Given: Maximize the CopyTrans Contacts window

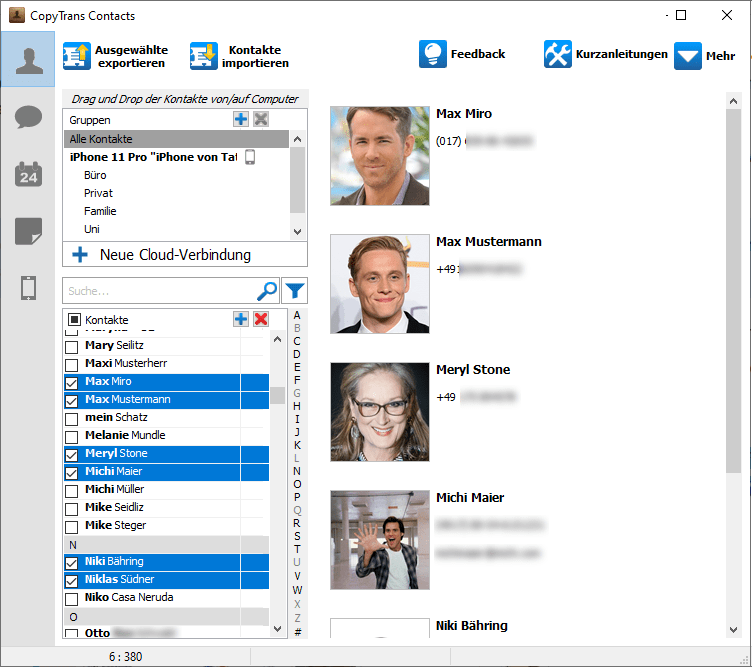Looking at the screenshot, I should coord(681,15).
